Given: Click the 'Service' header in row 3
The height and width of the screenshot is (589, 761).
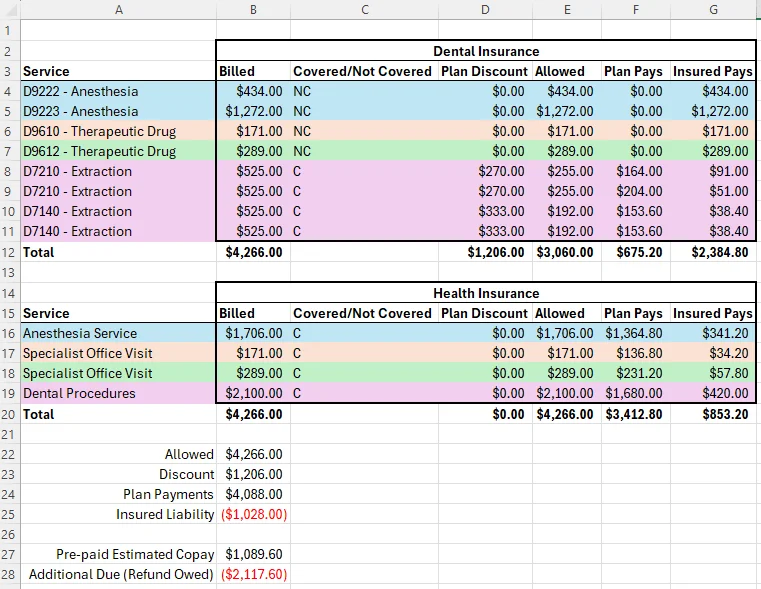Looking at the screenshot, I should tap(118, 71).
